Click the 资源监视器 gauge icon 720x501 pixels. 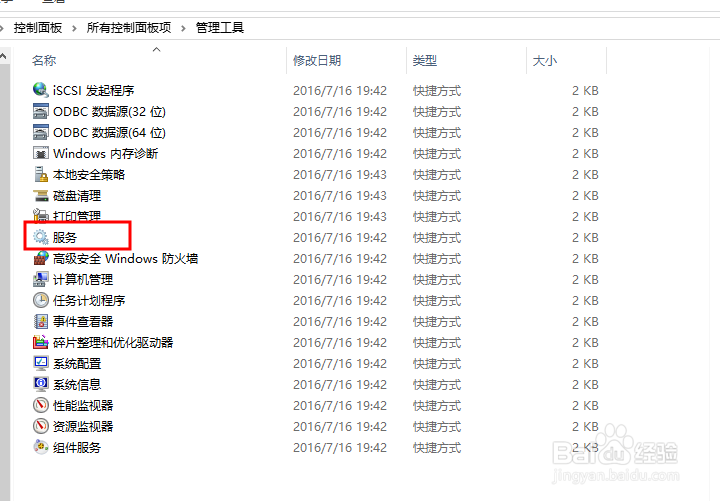(41, 426)
